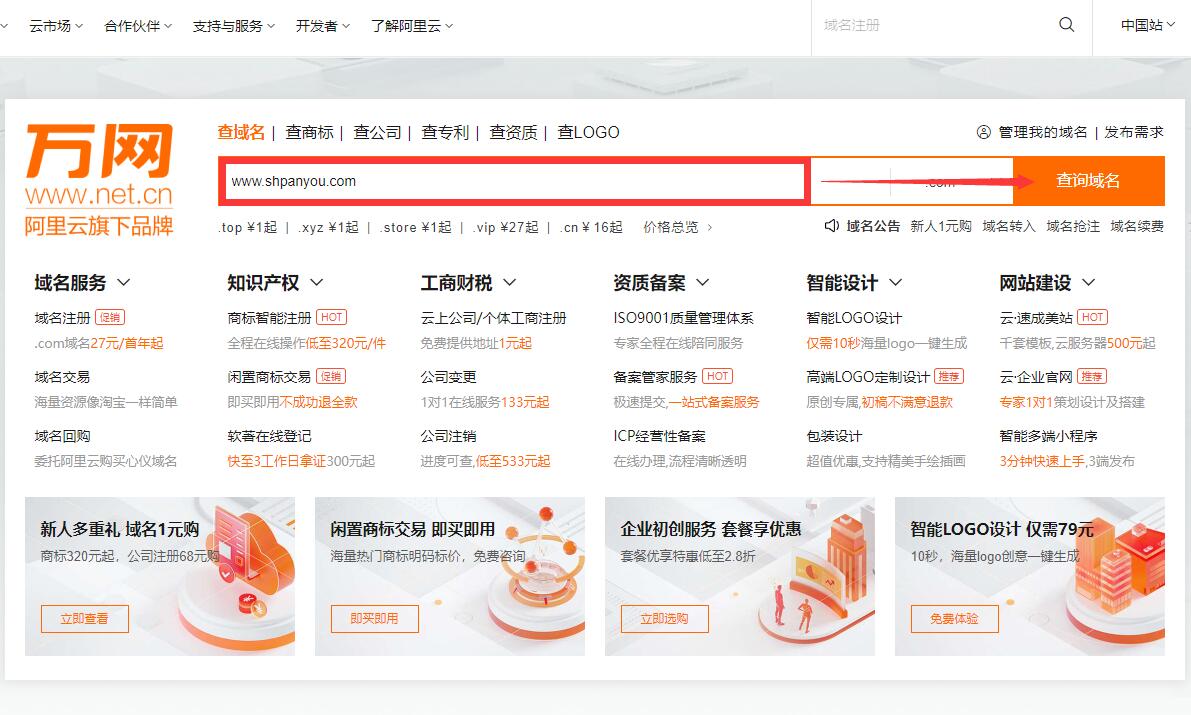Expand the 知识产权 category
Image resolution: width=1191 pixels, height=715 pixels.
click(x=275, y=283)
